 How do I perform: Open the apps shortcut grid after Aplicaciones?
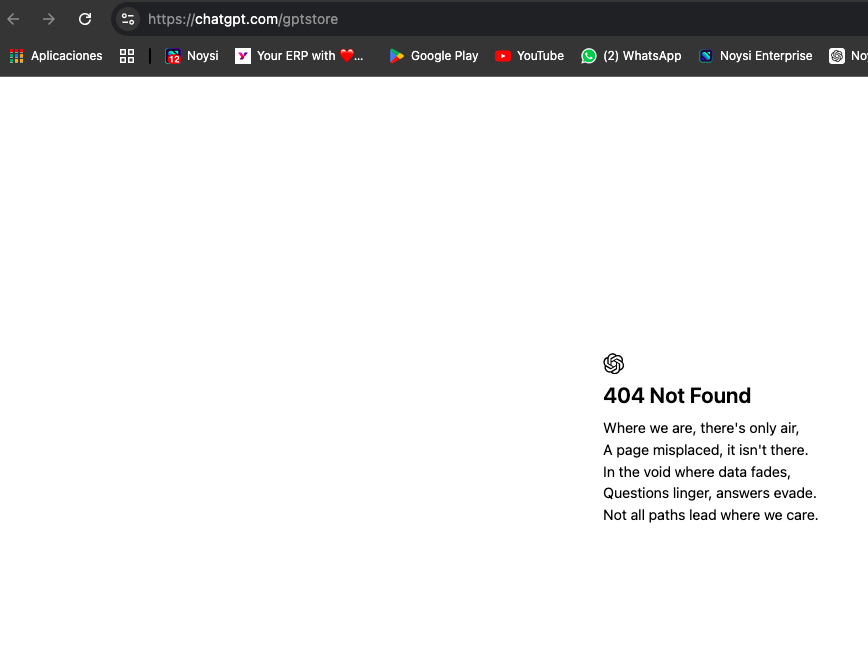(x=127, y=56)
